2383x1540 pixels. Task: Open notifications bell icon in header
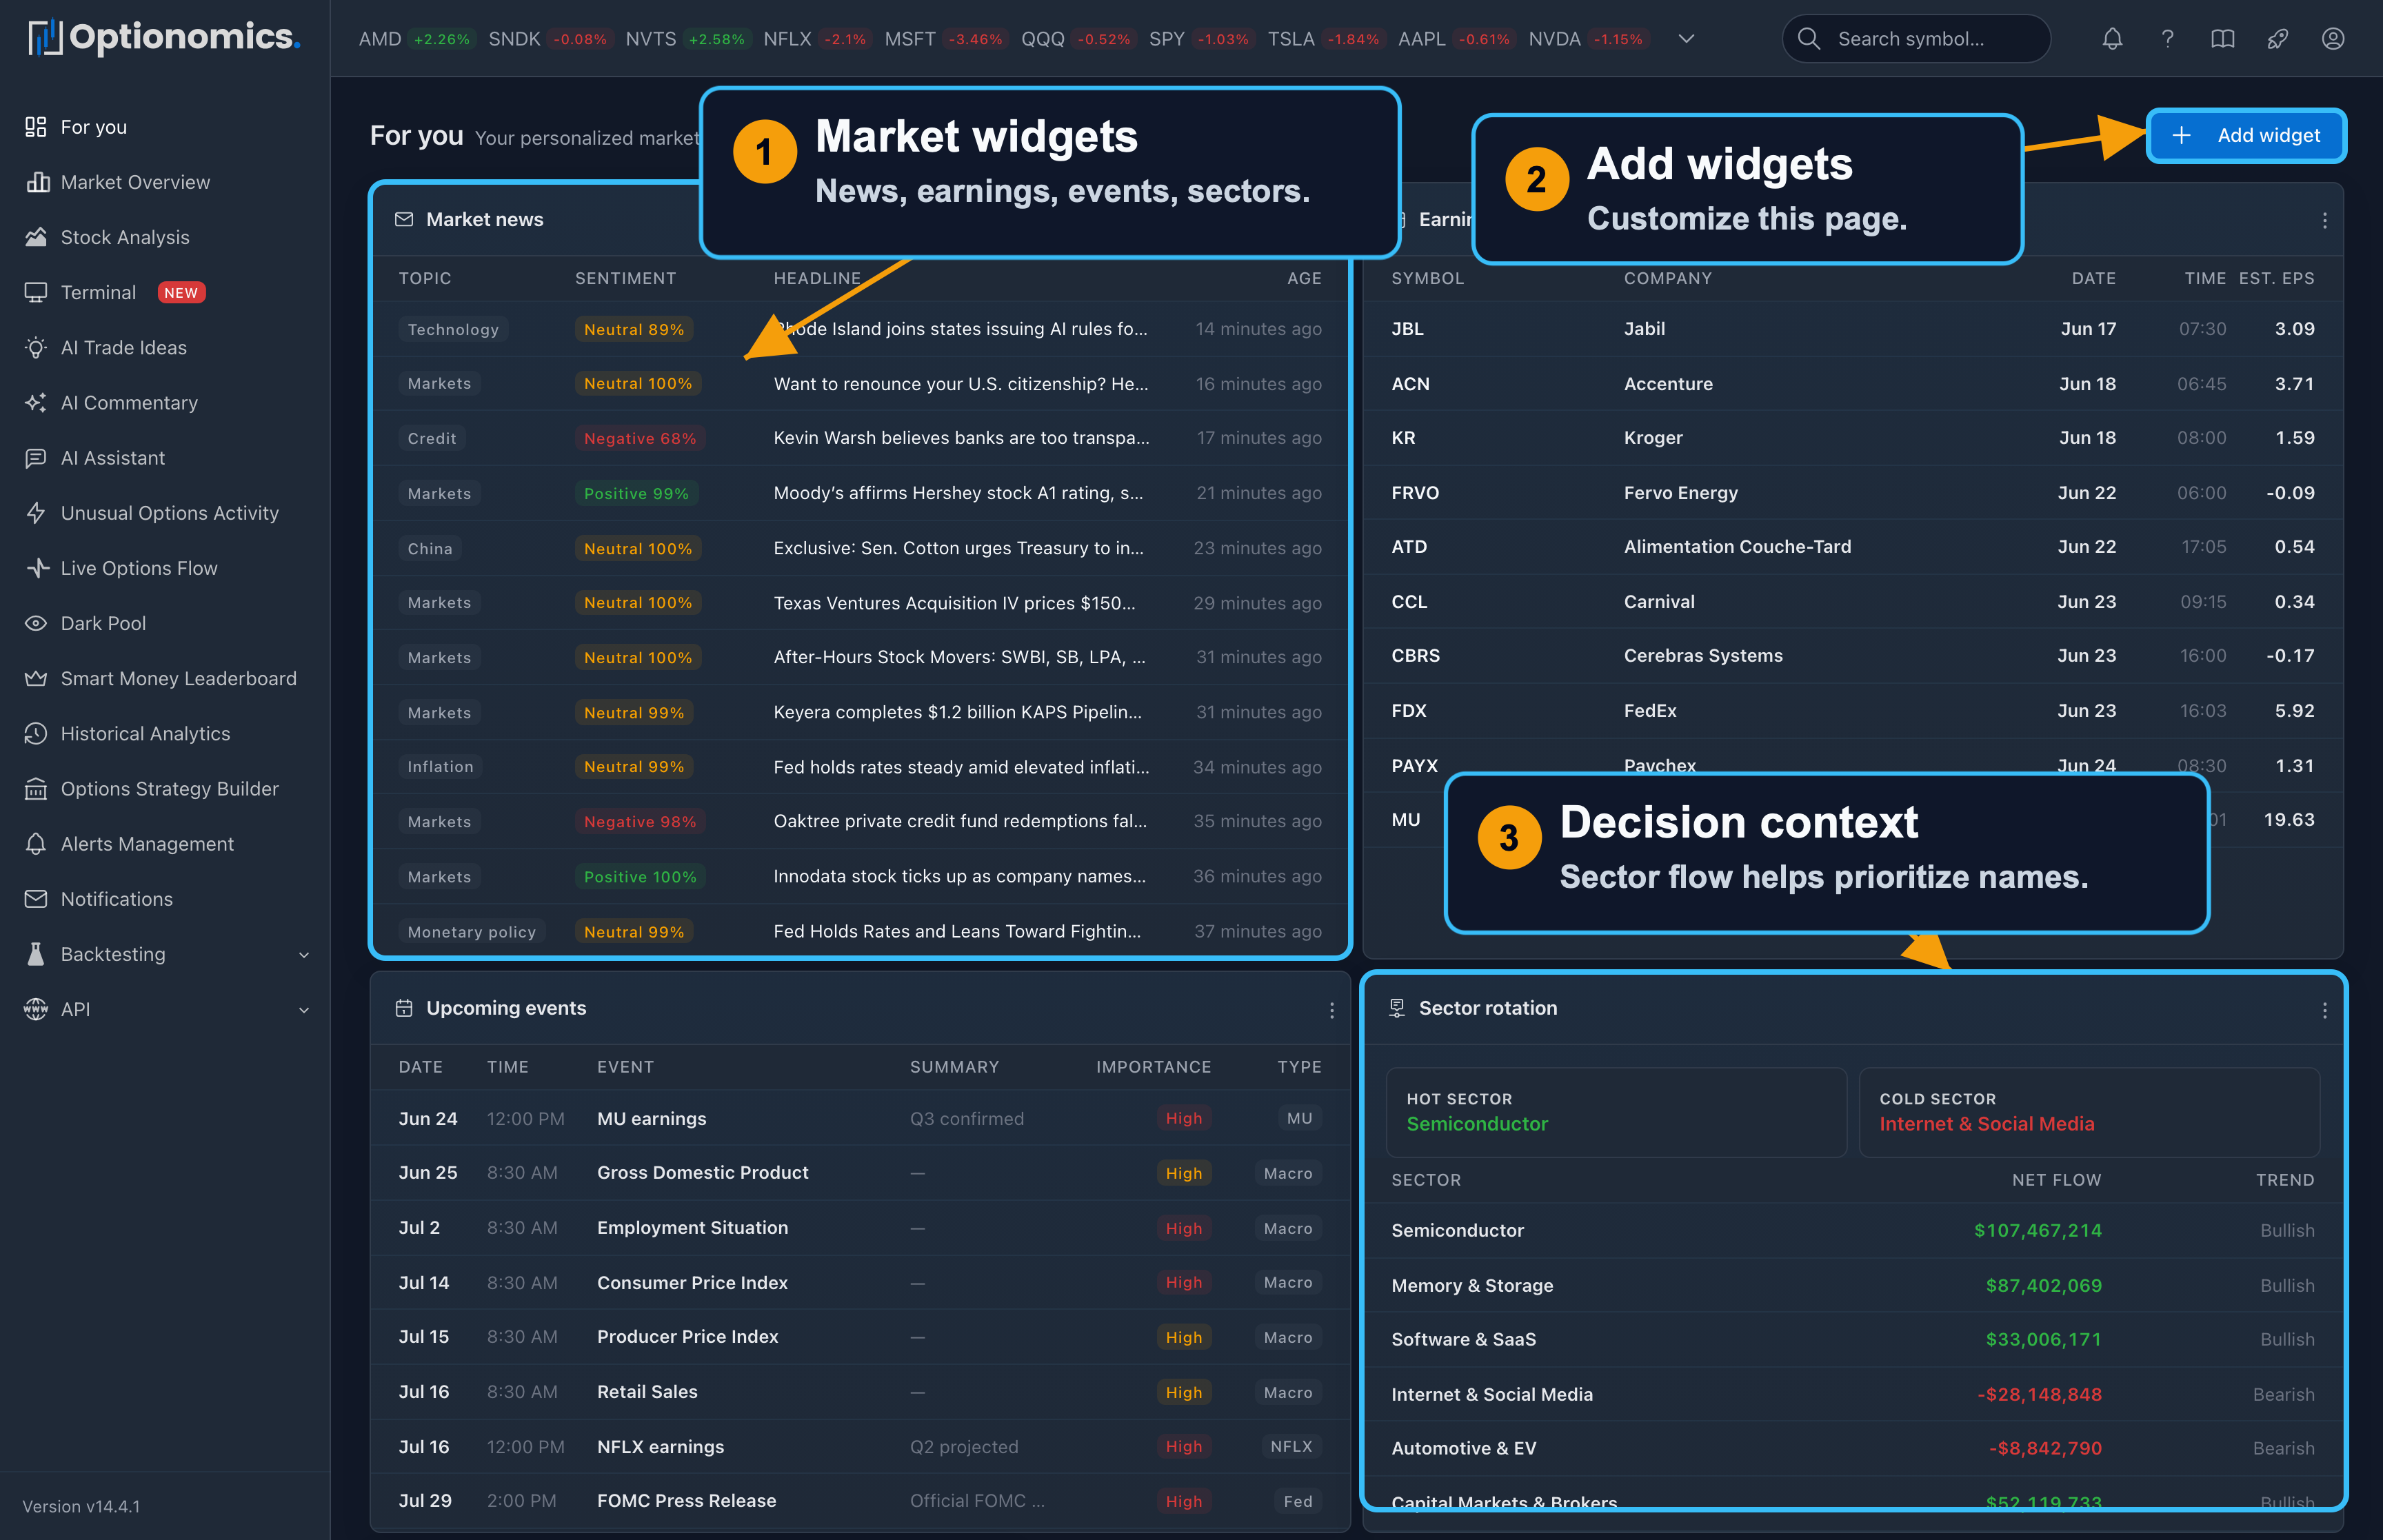pyautogui.click(x=2112, y=39)
